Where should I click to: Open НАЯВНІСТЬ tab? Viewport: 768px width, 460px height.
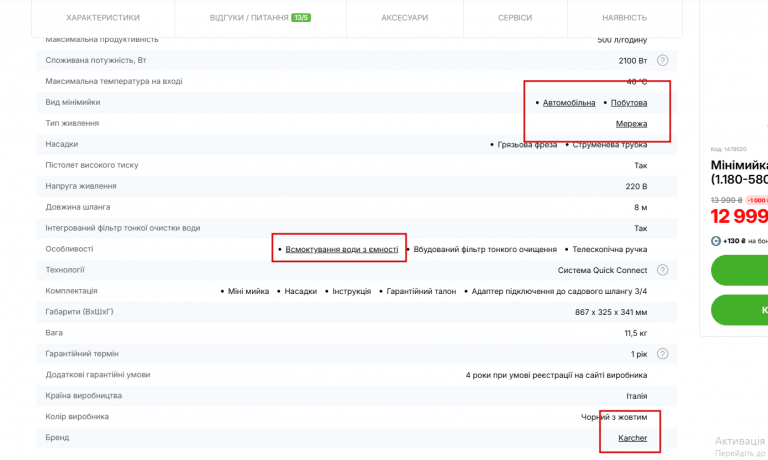(x=624, y=18)
